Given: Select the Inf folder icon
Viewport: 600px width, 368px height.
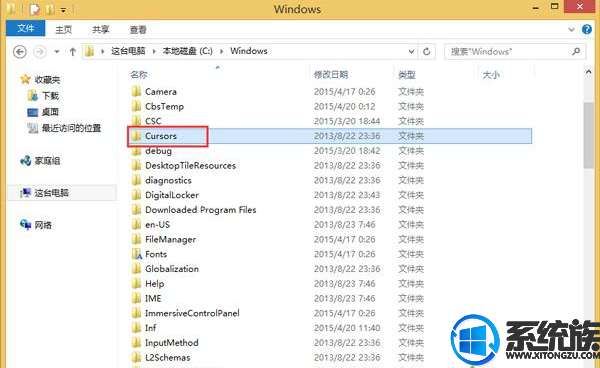Looking at the screenshot, I should click(x=136, y=328).
